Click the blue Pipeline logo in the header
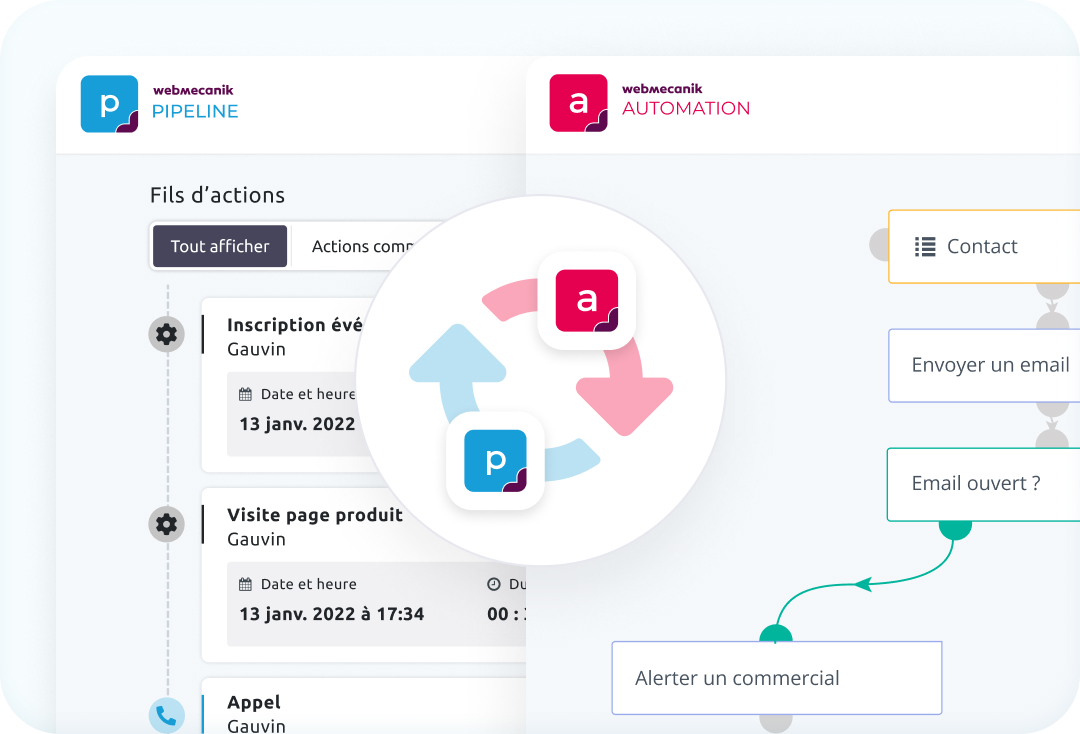This screenshot has height=734, width=1080. tap(109, 104)
